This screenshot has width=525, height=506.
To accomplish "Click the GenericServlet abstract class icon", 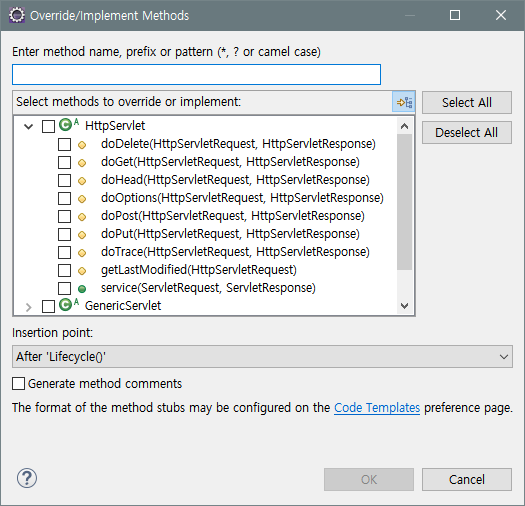I will 69,305.
